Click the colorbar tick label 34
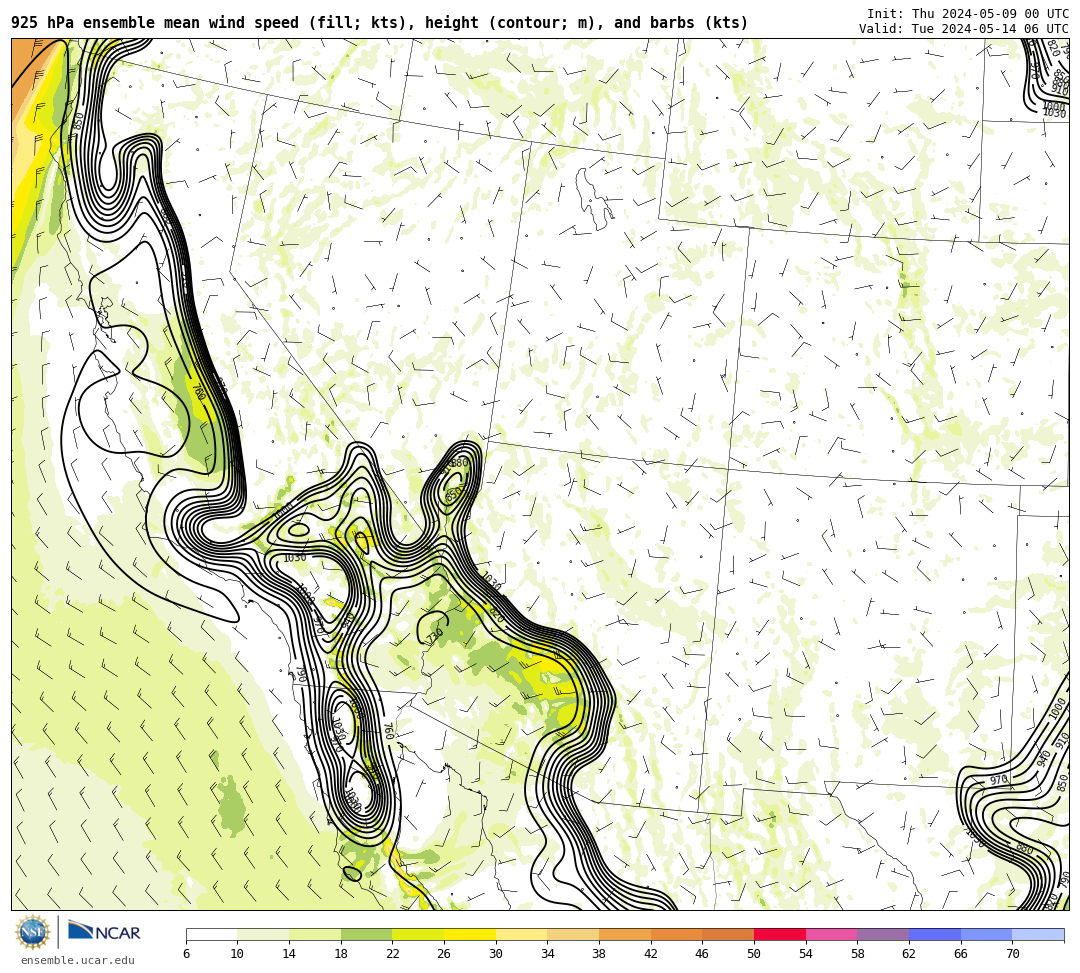The image size is (1080, 973). pyautogui.click(x=548, y=954)
